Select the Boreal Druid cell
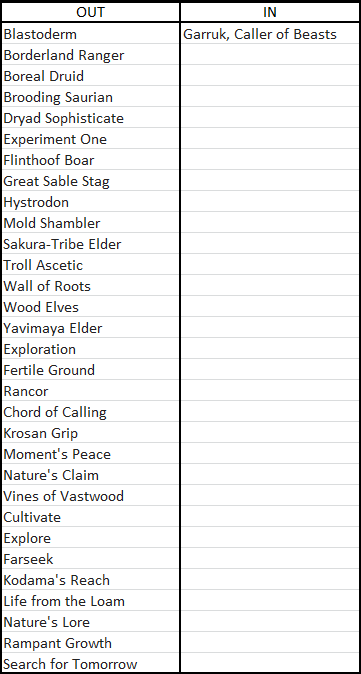 (90, 76)
